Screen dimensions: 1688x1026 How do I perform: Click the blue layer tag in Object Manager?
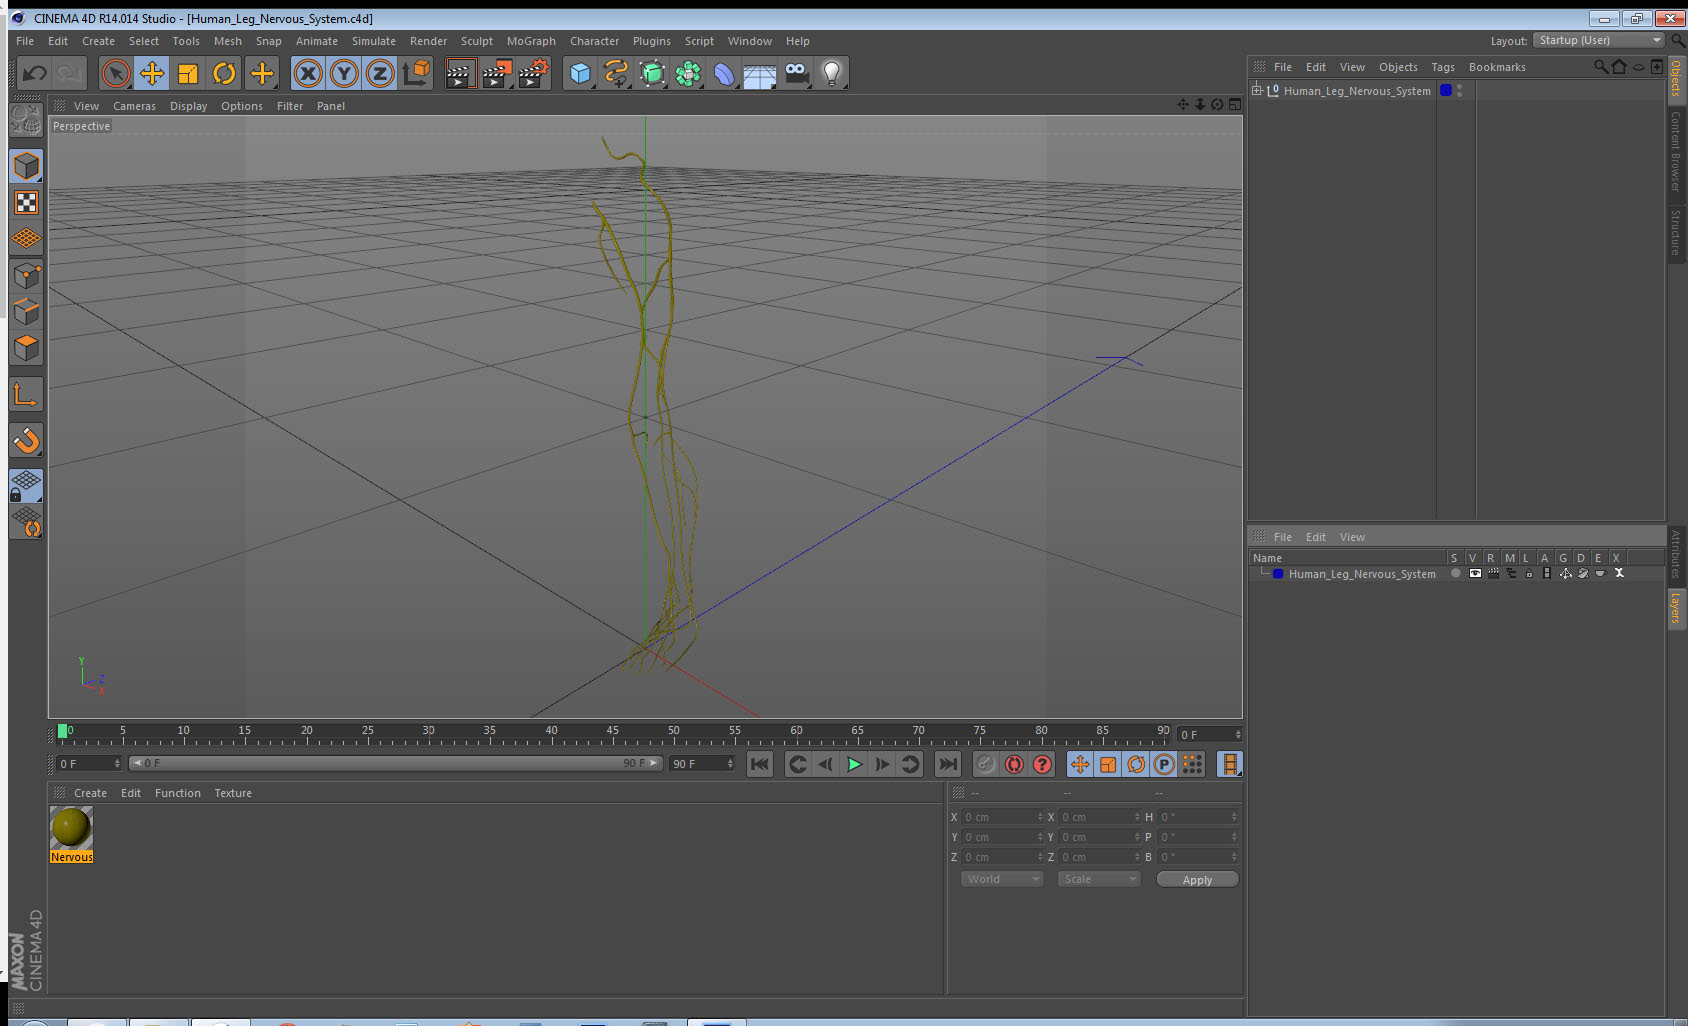[x=1446, y=90]
